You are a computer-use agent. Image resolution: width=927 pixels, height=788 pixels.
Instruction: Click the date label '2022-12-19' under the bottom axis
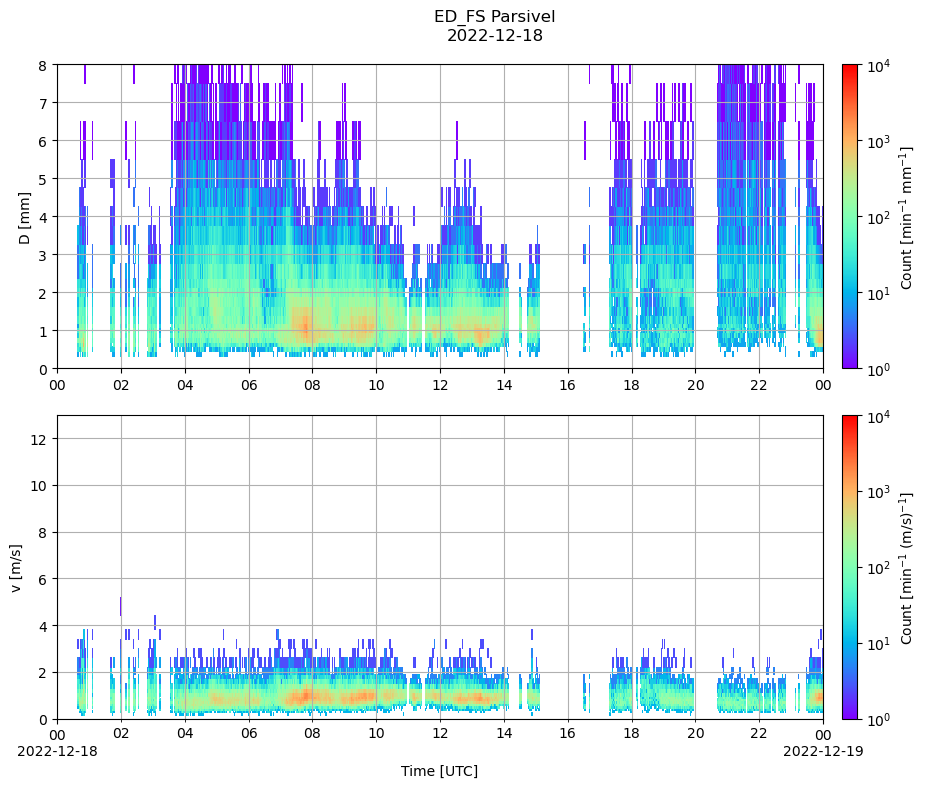(822, 751)
